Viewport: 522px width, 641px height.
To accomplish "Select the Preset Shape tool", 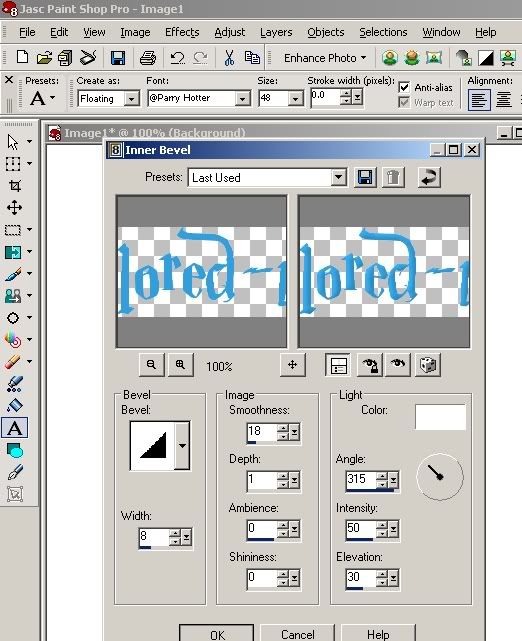I will click(x=15, y=450).
